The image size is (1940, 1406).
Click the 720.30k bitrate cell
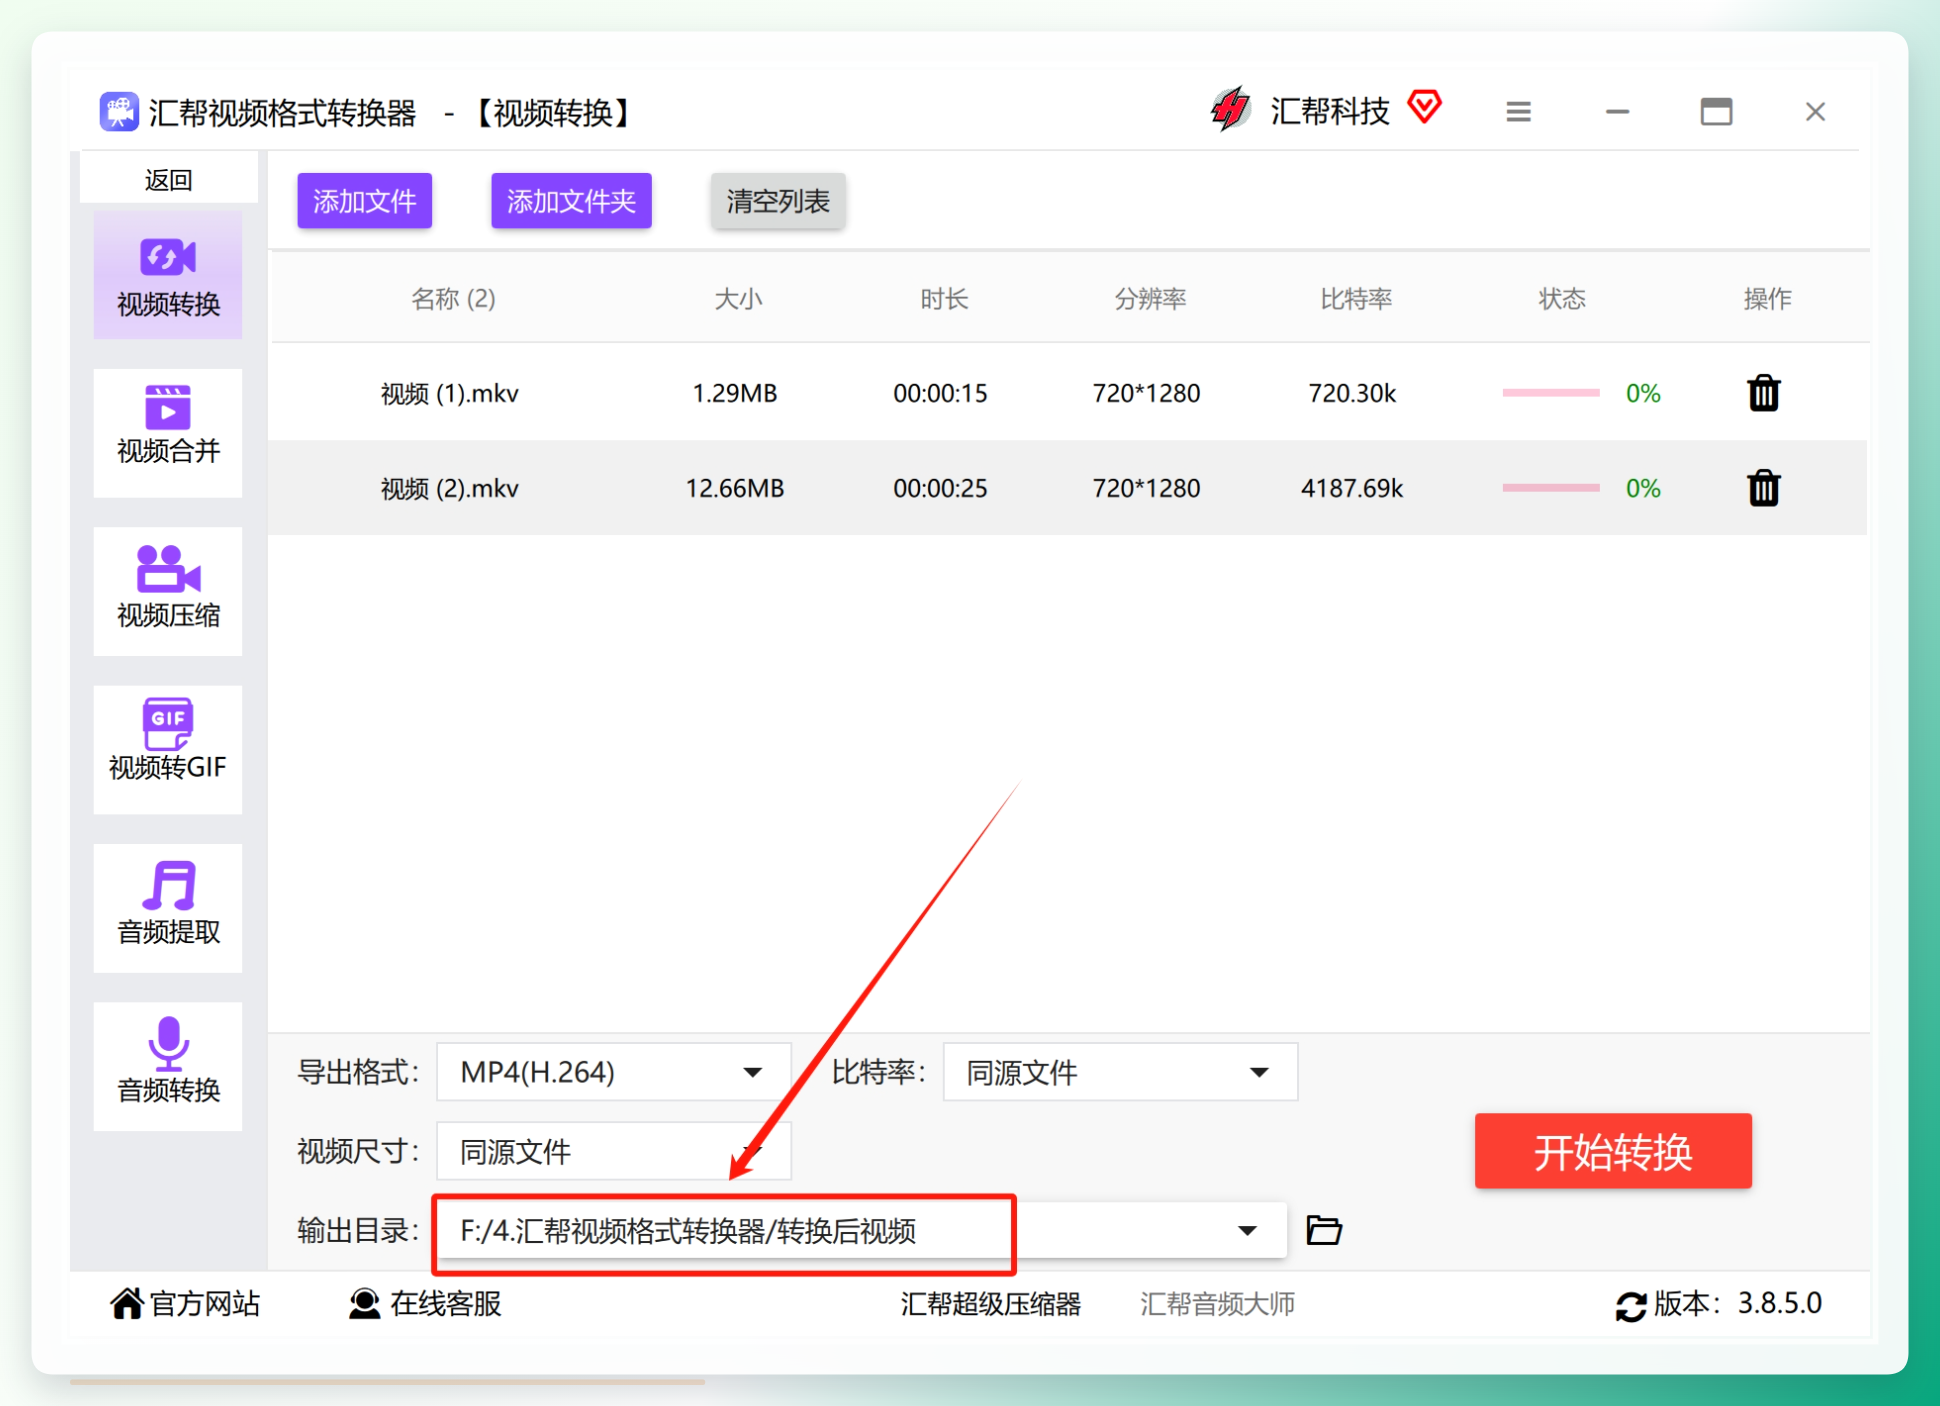(1352, 393)
